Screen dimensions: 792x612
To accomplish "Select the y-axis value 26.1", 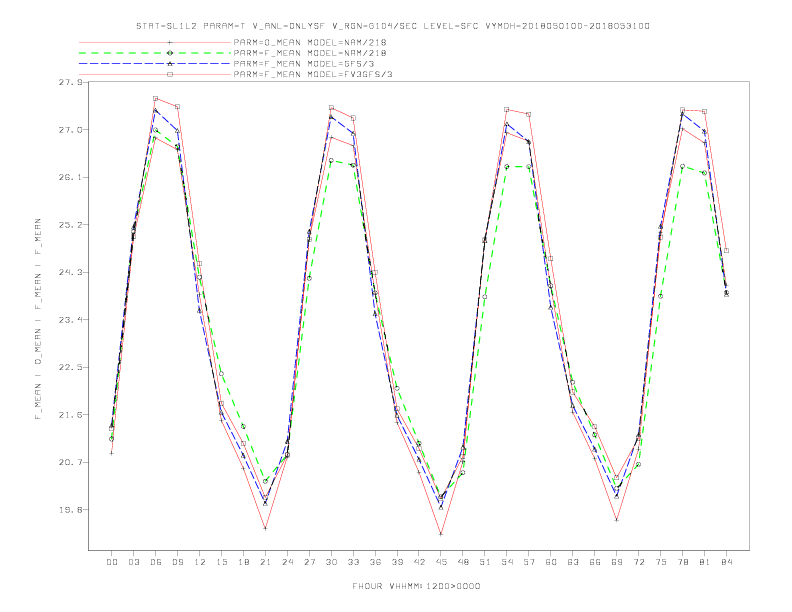I will click(70, 177).
